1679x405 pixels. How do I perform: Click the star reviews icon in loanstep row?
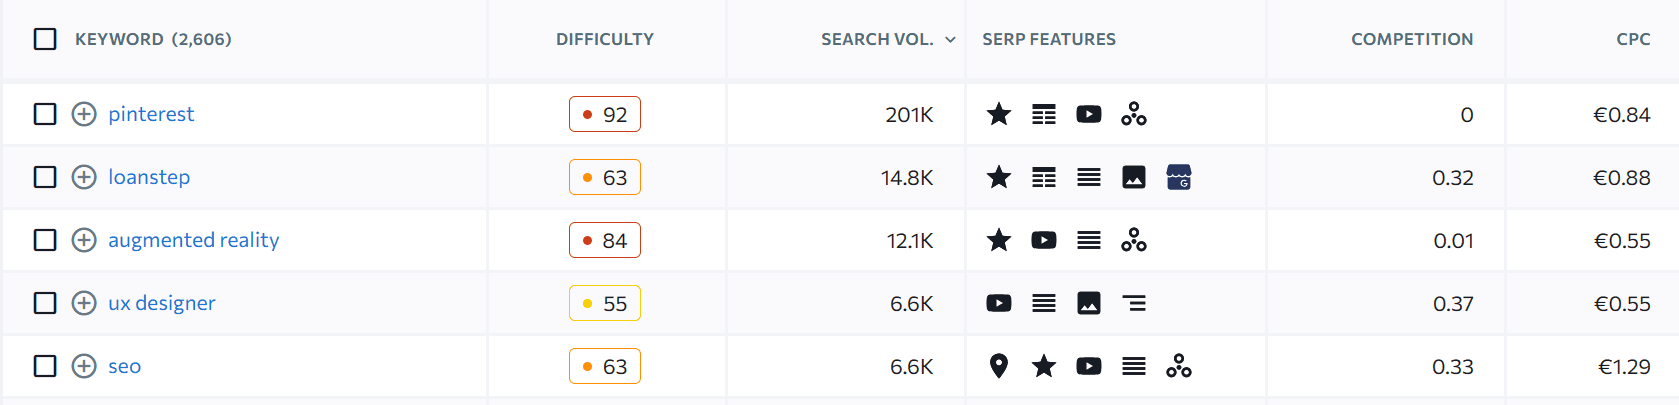[x=999, y=177]
